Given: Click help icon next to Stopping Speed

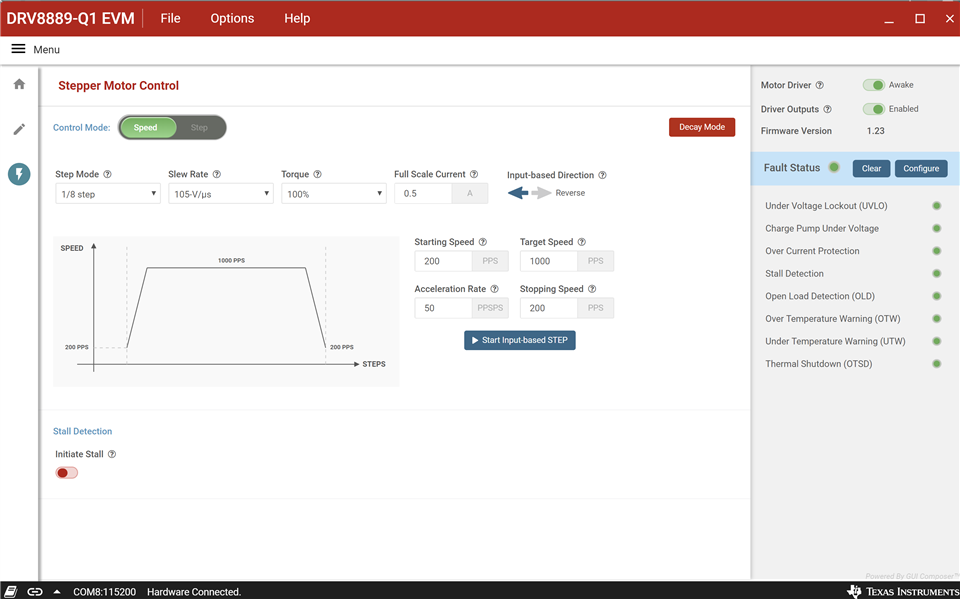Looking at the screenshot, I should coord(591,289).
